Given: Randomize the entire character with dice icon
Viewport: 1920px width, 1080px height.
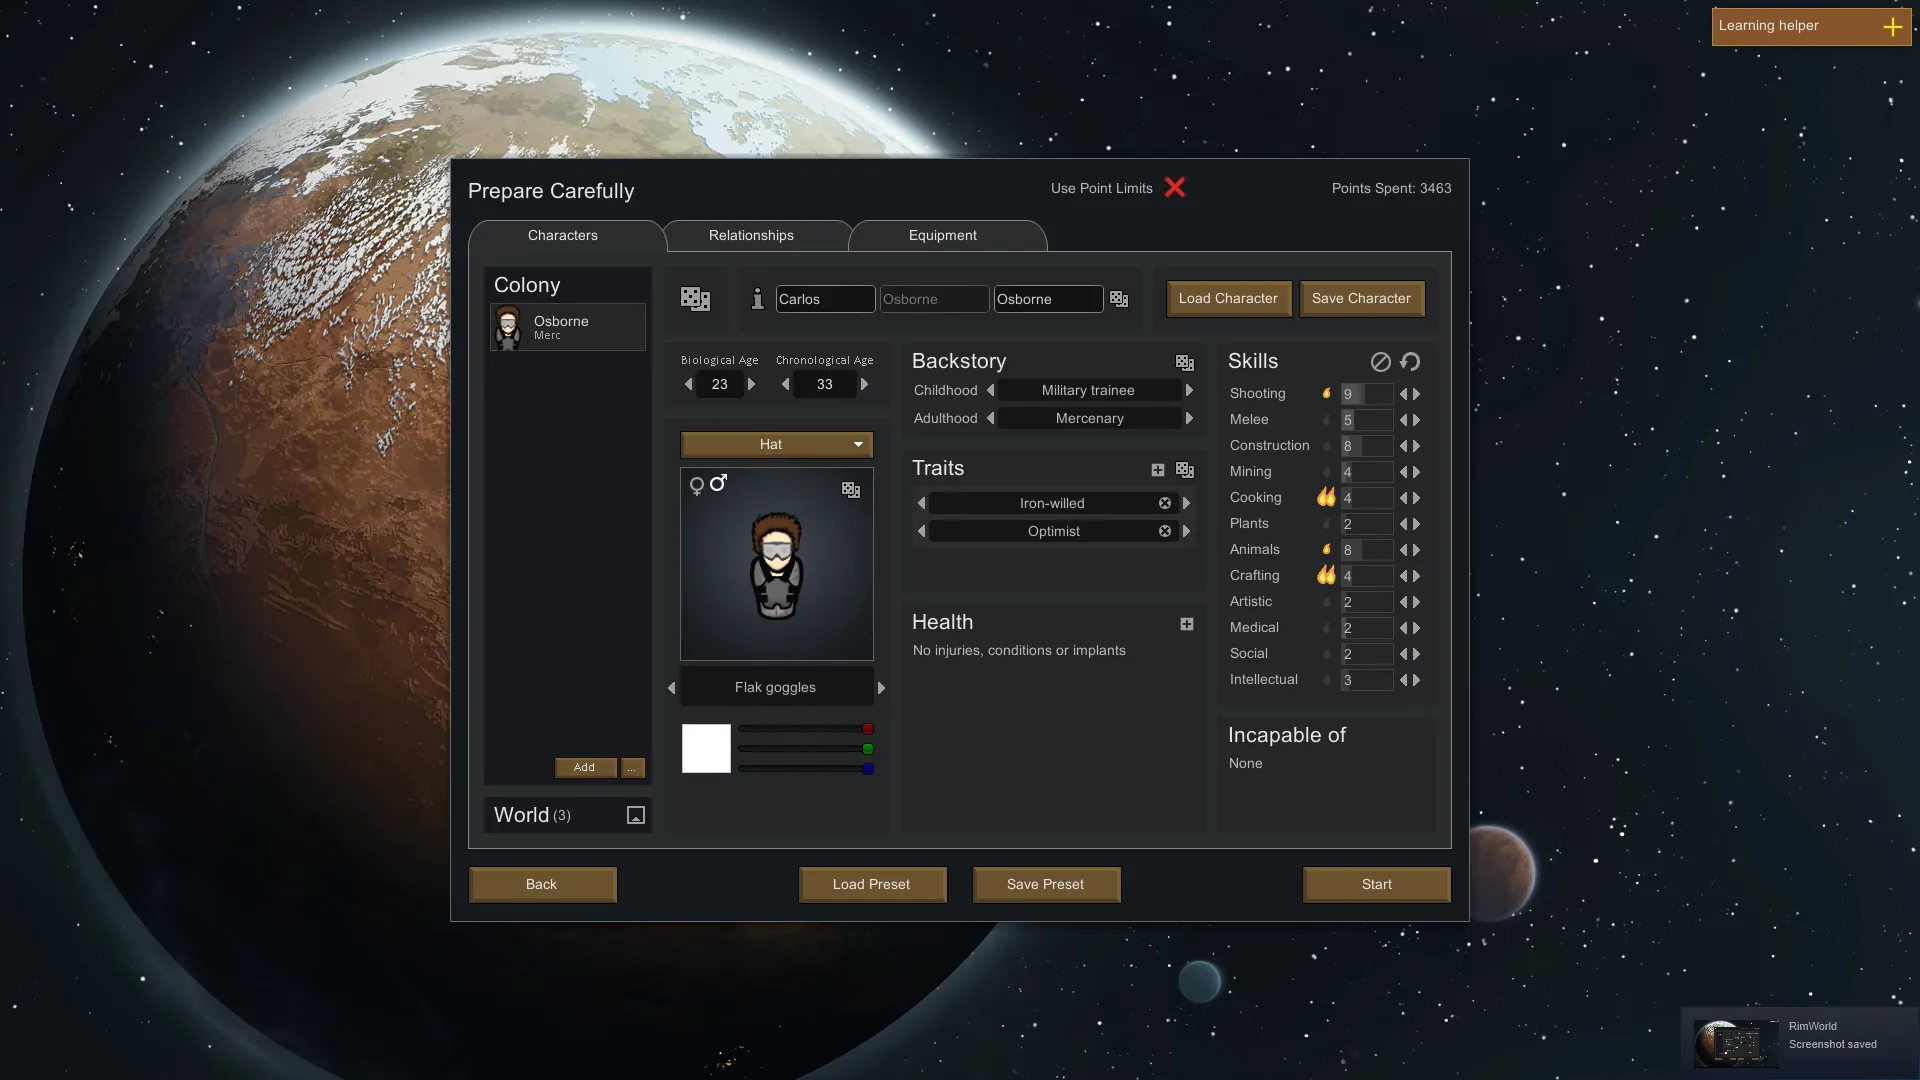Looking at the screenshot, I should [695, 299].
